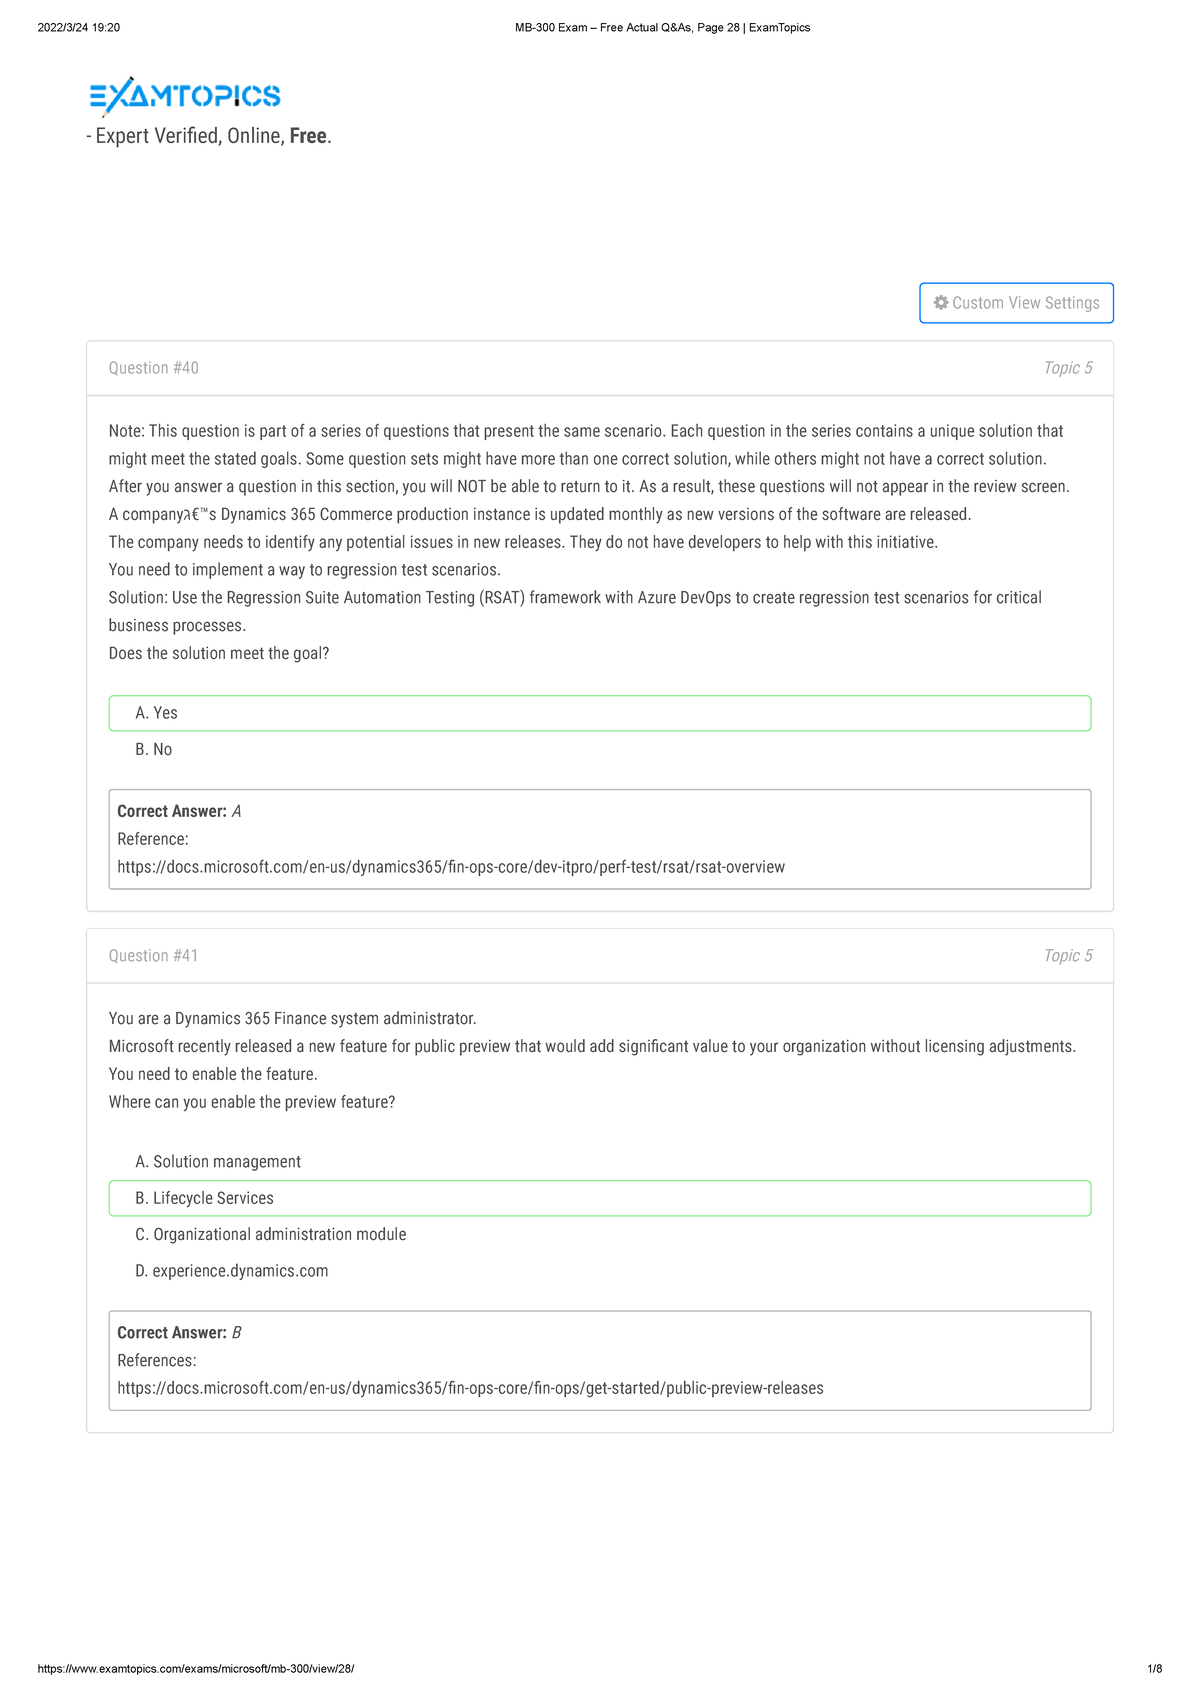This screenshot has height=1697, width=1200.
Task: Open the Custom View Settings panel
Action: [1015, 302]
